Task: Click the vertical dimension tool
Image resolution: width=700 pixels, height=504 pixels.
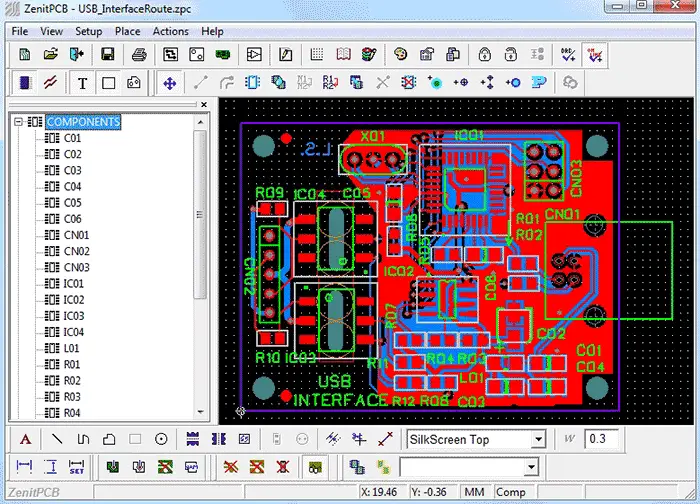Action: click(51, 467)
